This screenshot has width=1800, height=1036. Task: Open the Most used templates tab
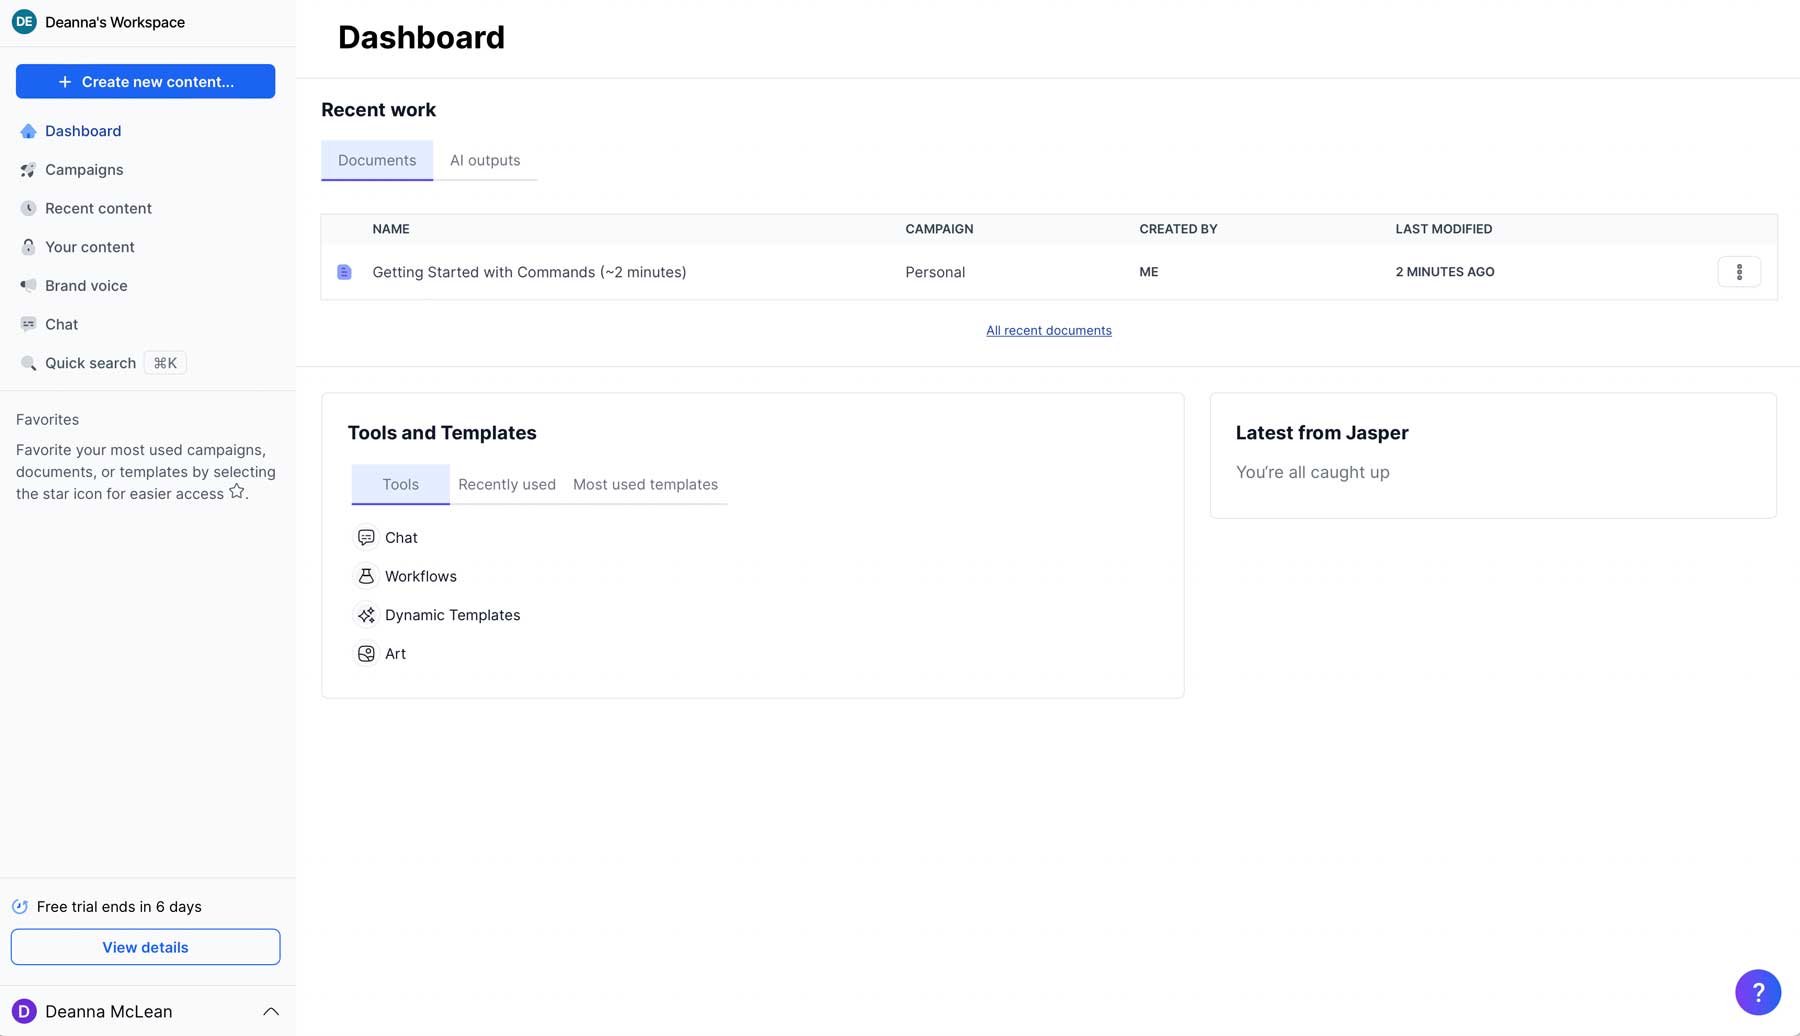coord(645,484)
